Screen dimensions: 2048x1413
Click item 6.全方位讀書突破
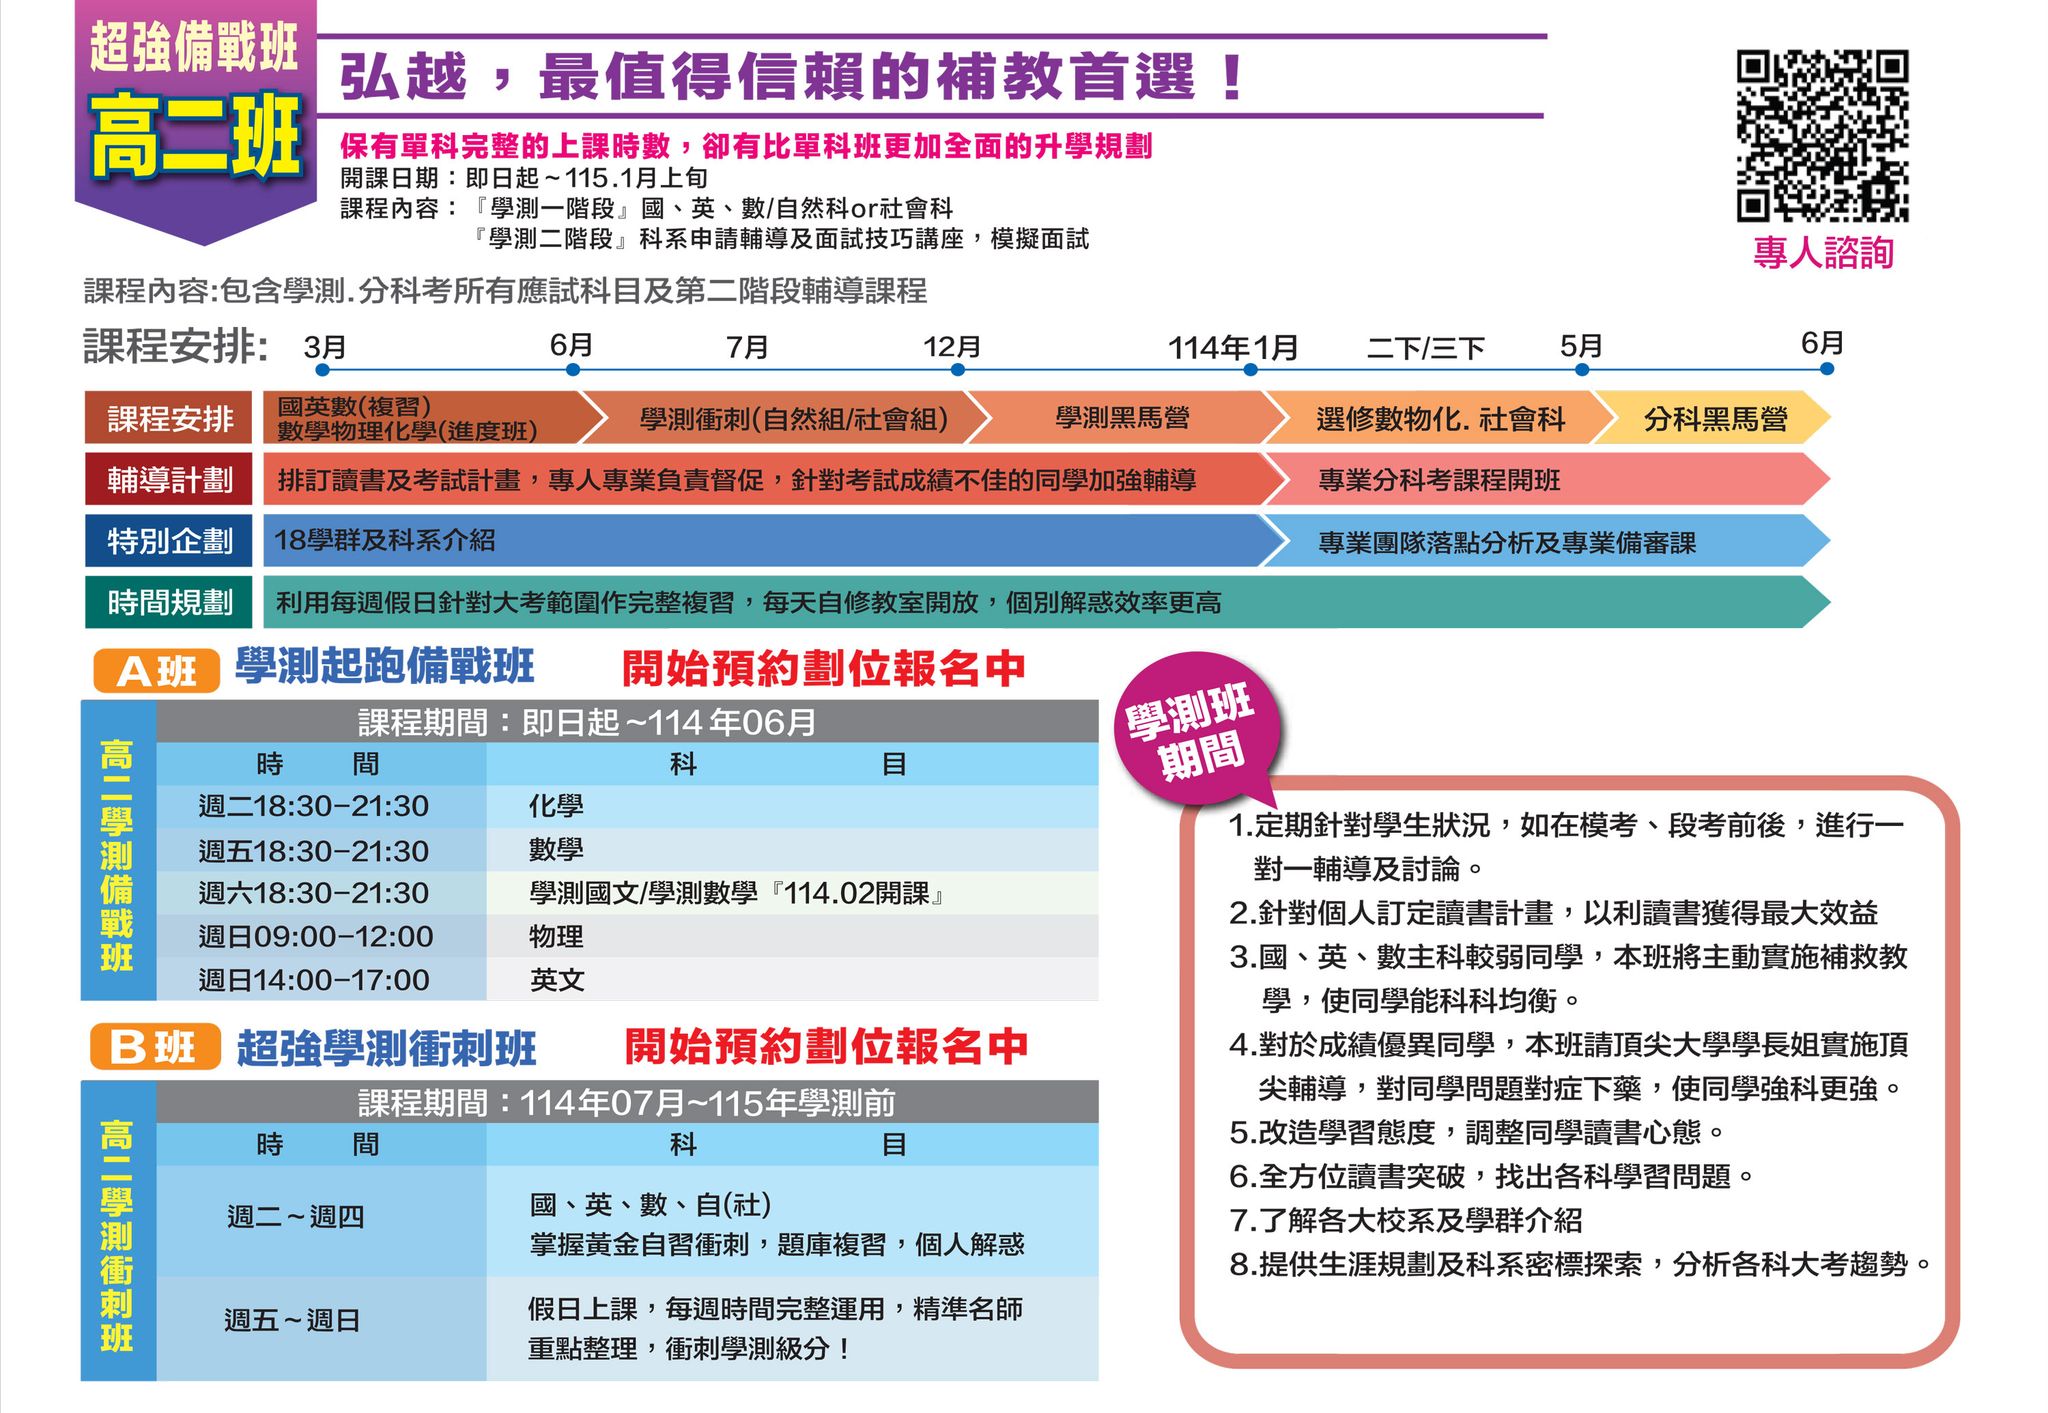(x=1492, y=1176)
